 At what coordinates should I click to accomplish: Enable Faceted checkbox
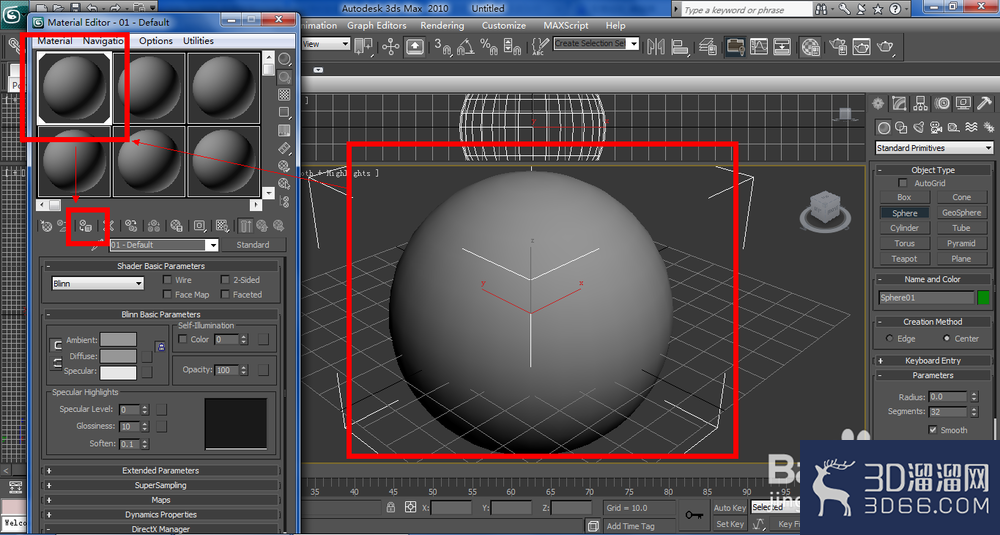225,294
